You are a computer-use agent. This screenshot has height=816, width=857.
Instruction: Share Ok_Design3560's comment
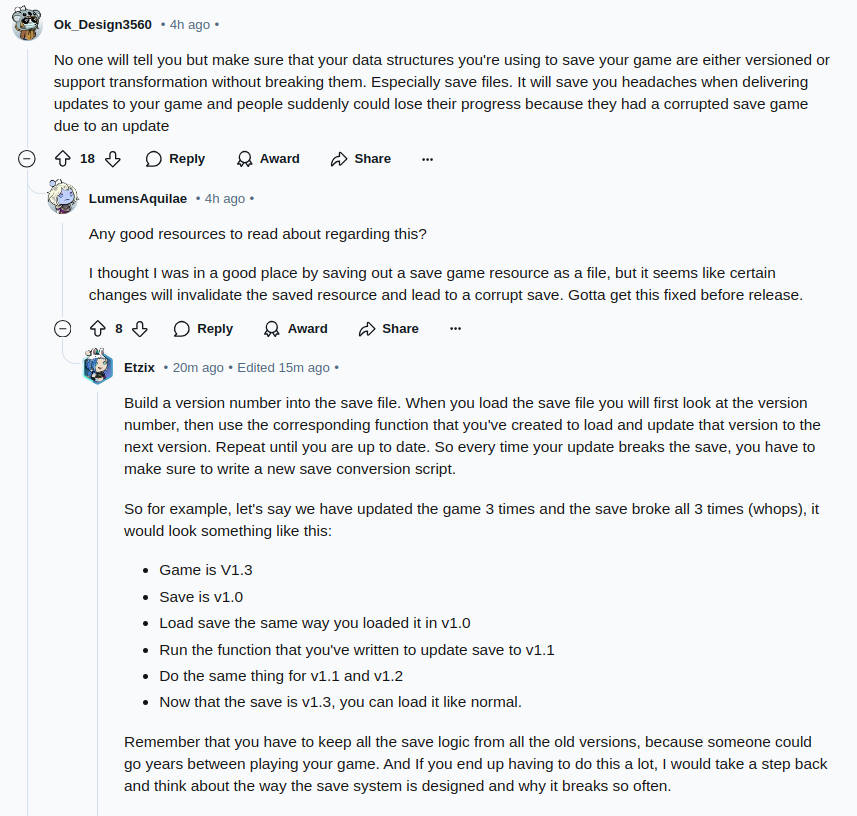click(361, 159)
